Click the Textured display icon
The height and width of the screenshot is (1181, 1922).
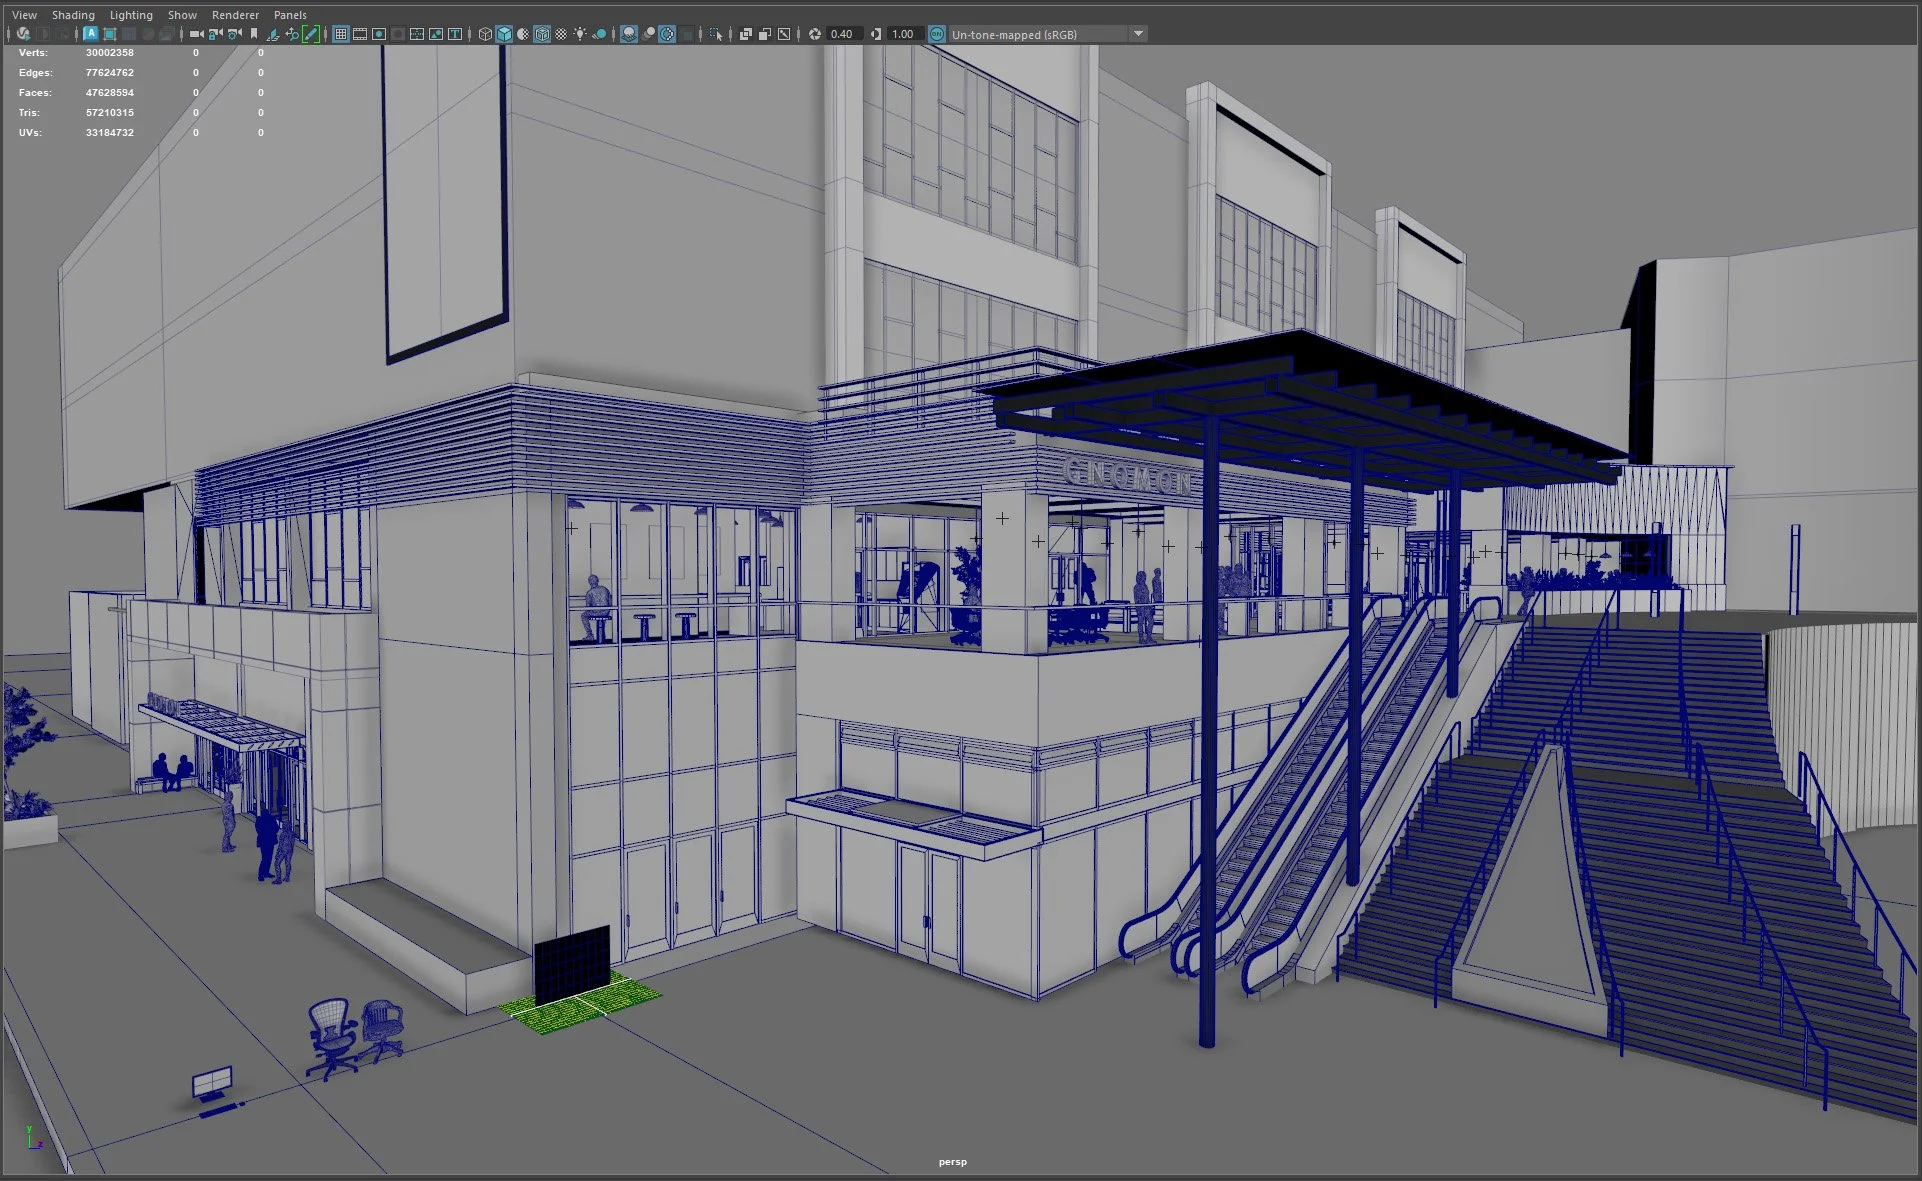[561, 34]
